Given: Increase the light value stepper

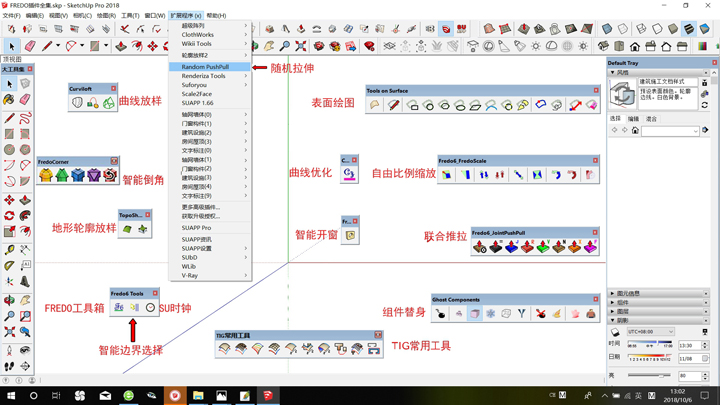Looking at the screenshot, I should click(x=705, y=374).
